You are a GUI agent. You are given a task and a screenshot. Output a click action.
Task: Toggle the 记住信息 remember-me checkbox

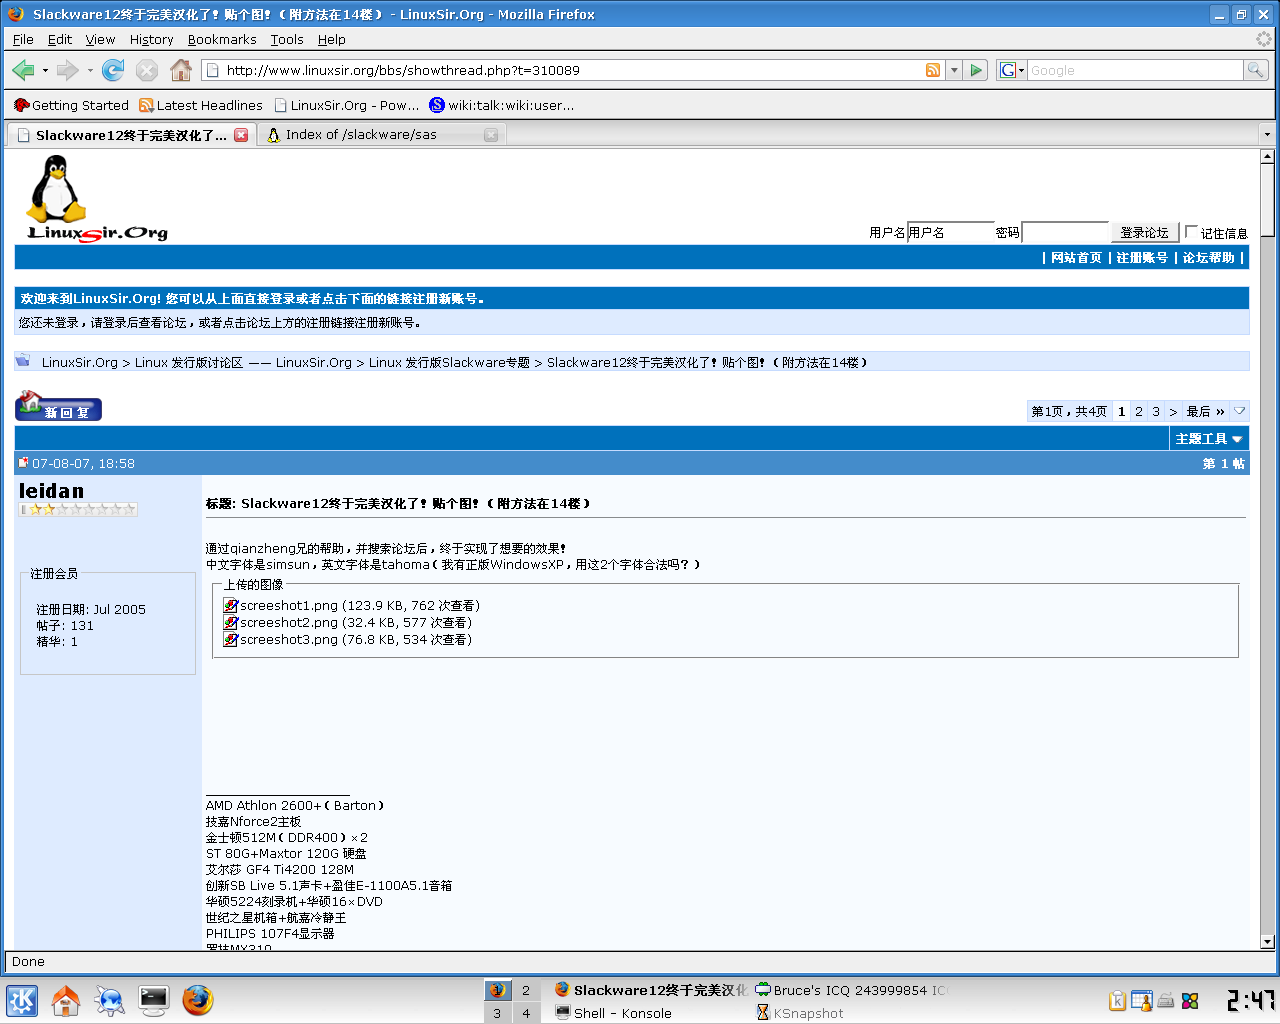(1191, 232)
